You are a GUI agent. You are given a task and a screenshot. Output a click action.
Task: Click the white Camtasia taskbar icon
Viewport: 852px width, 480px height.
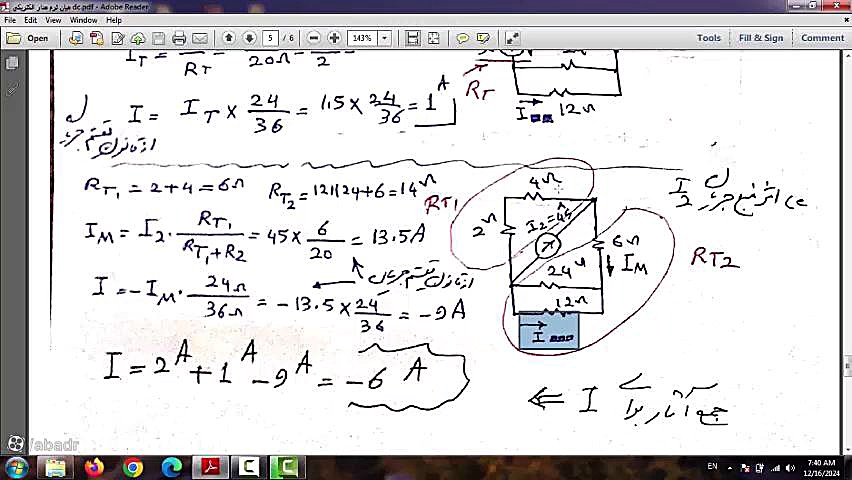coord(249,467)
